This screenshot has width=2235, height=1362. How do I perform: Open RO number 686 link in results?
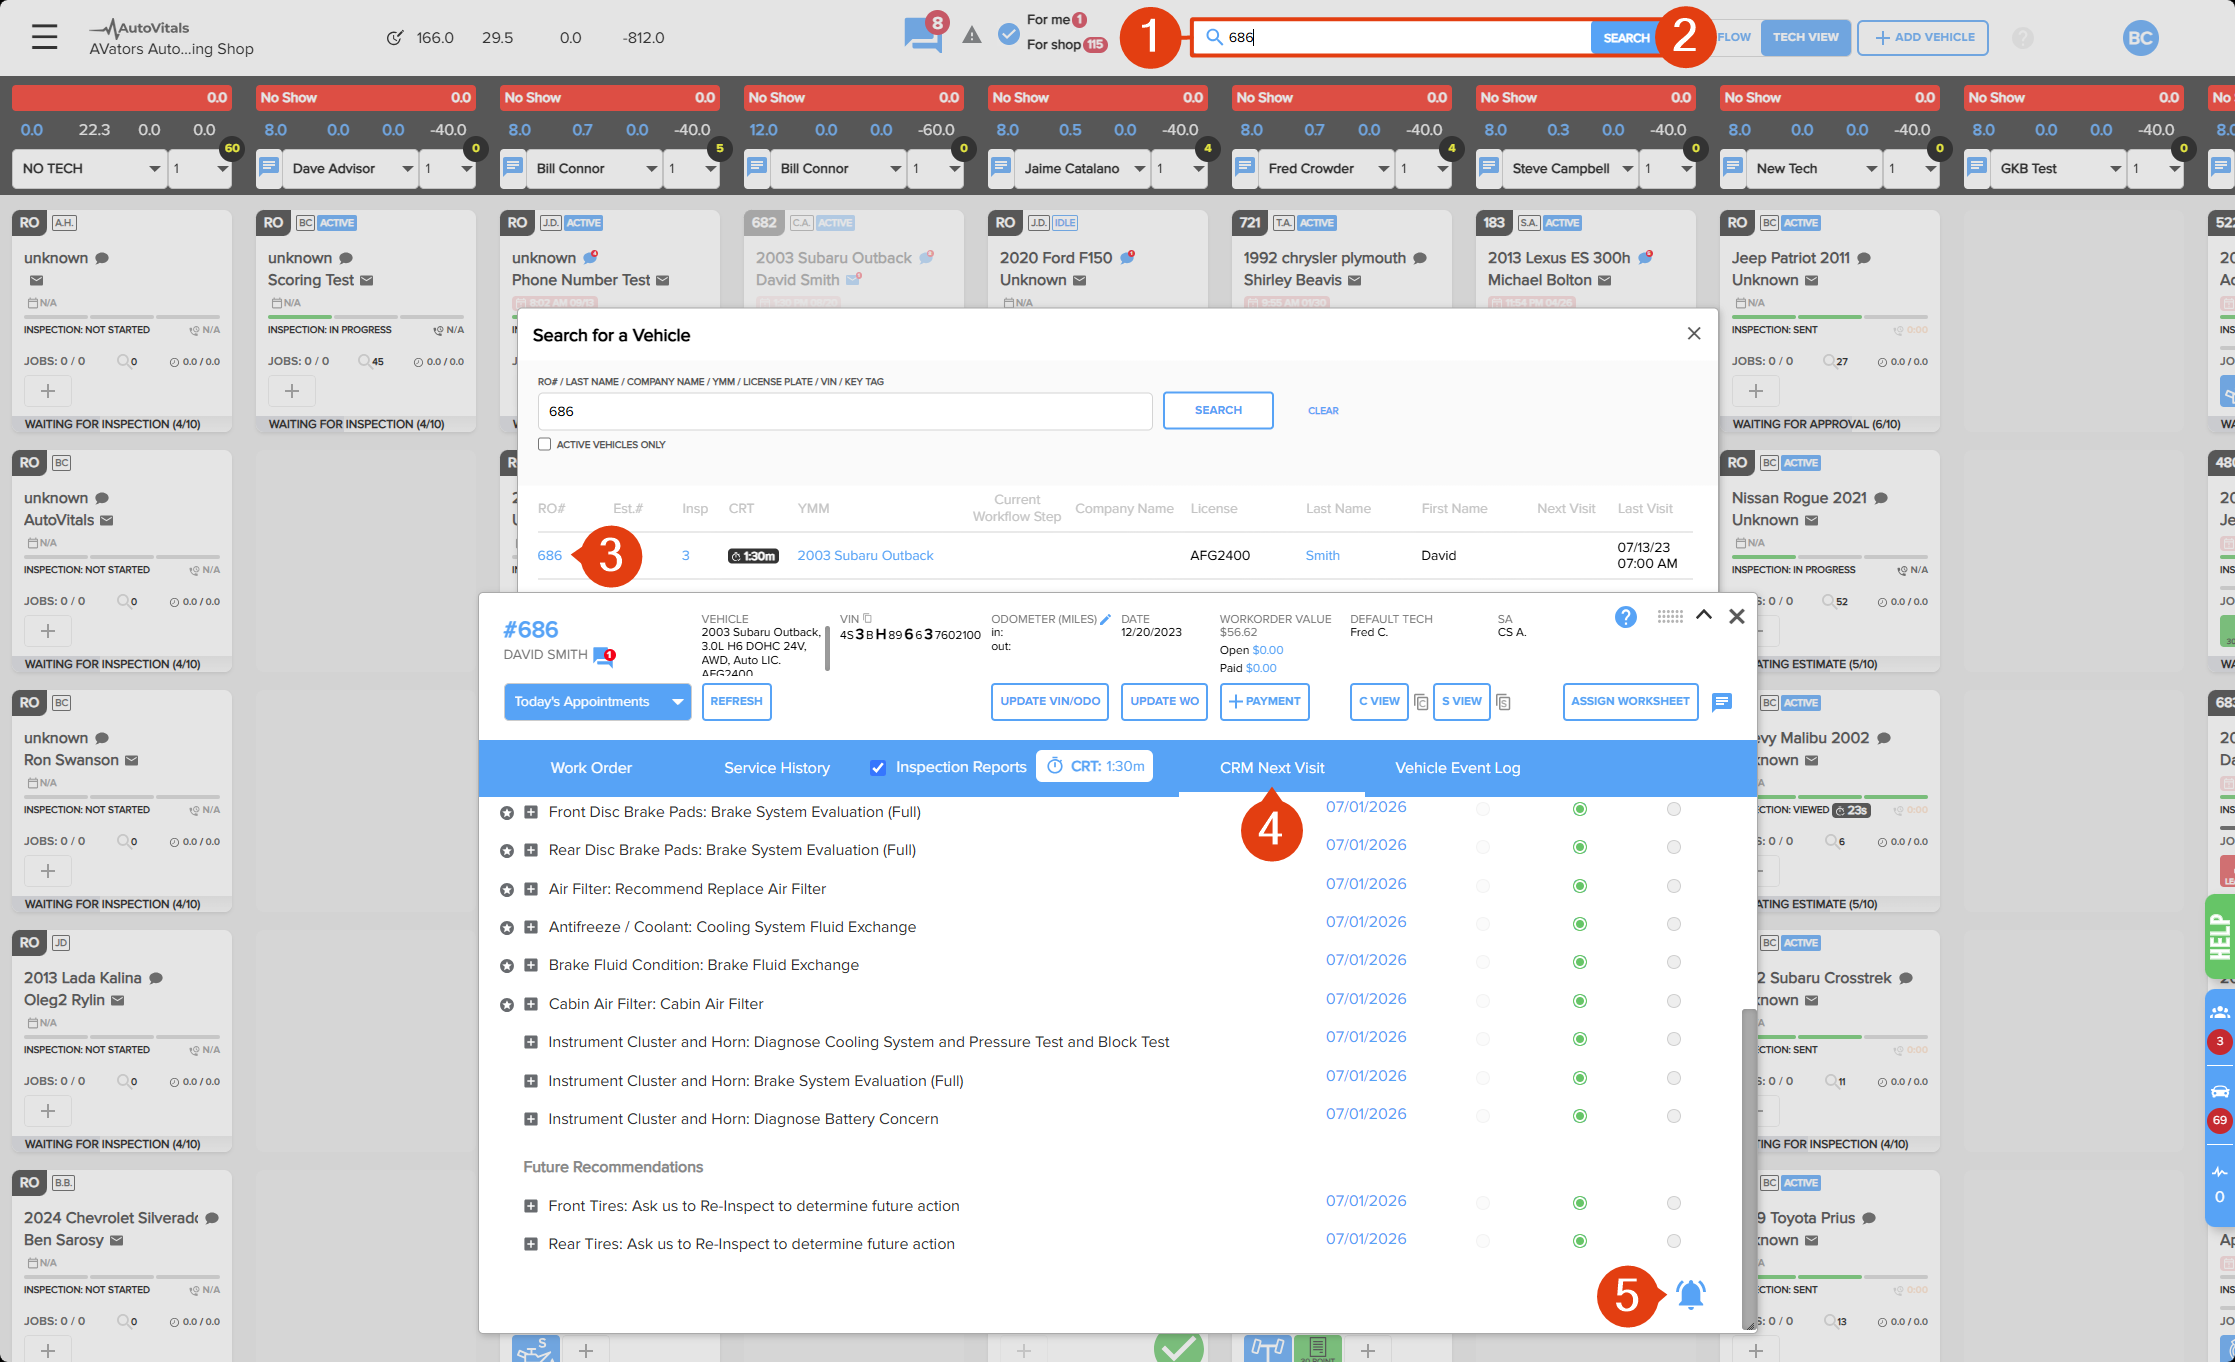click(550, 556)
